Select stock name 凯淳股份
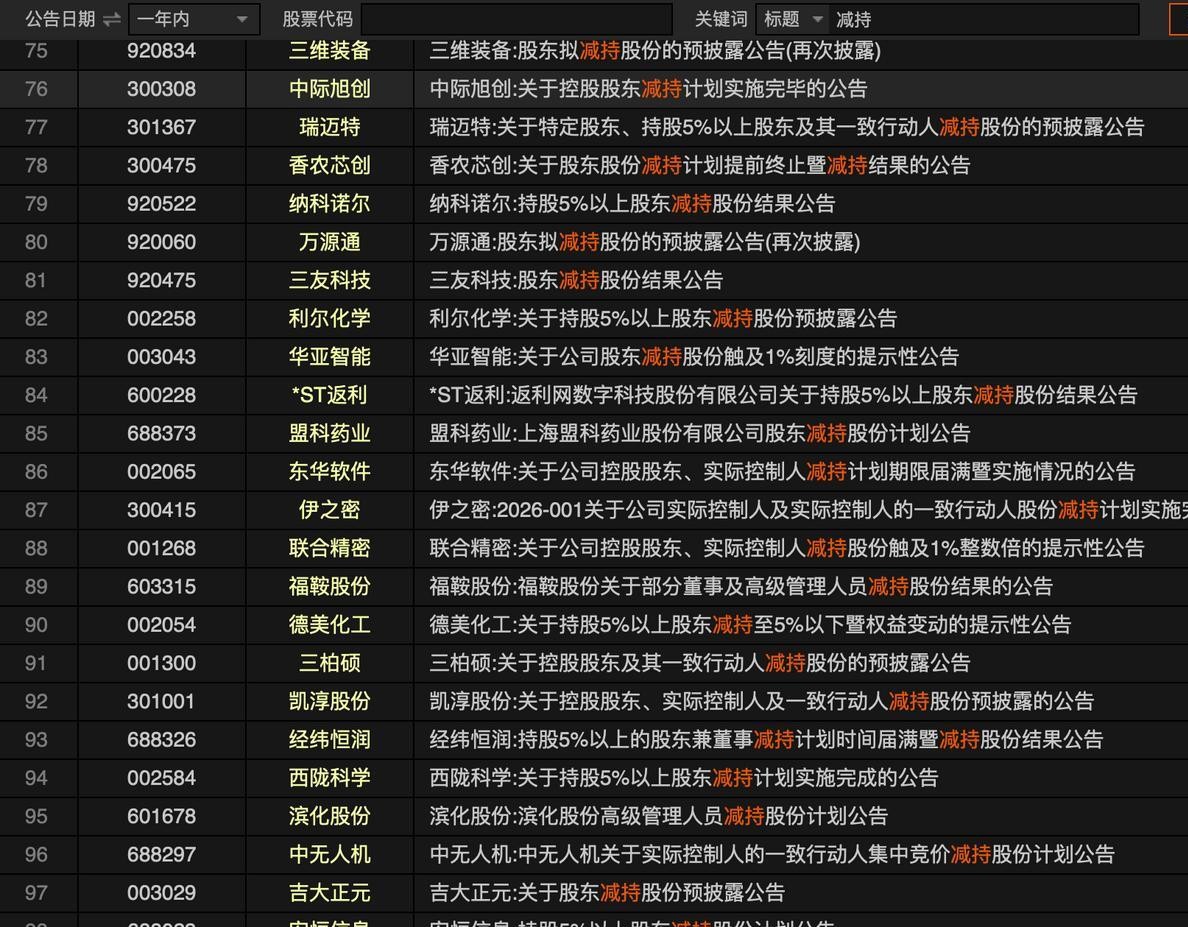Viewport: 1188px width, 927px height. (330, 701)
